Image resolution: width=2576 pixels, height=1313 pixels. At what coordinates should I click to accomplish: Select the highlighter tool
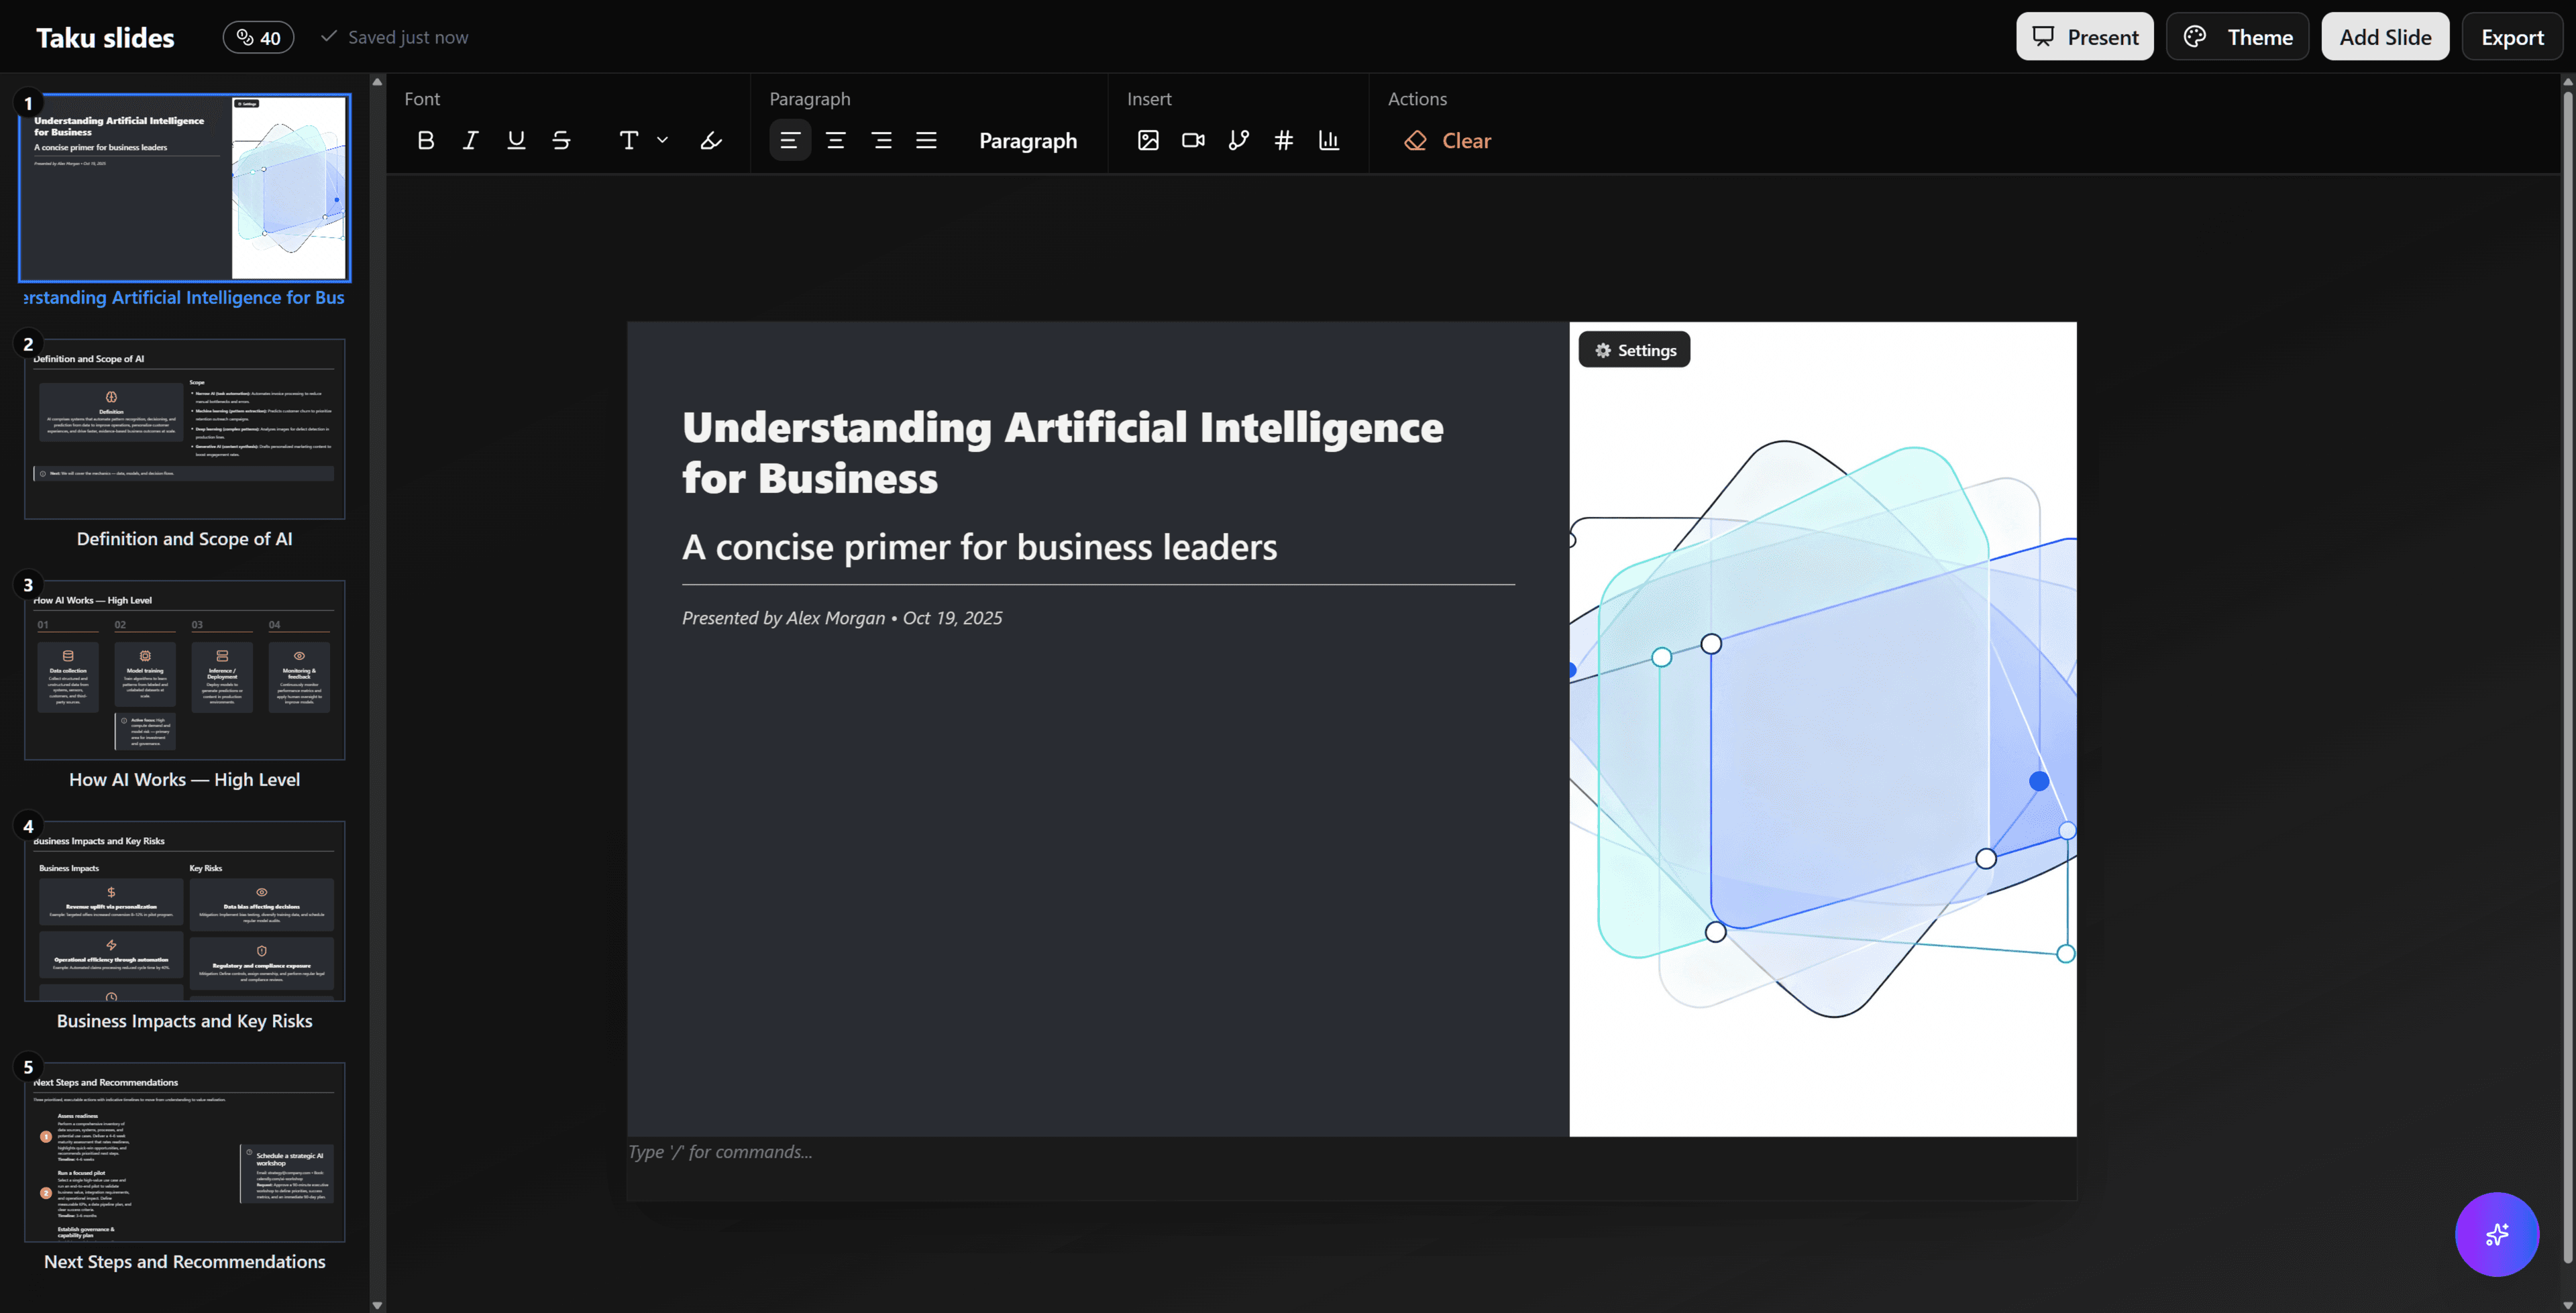[710, 140]
